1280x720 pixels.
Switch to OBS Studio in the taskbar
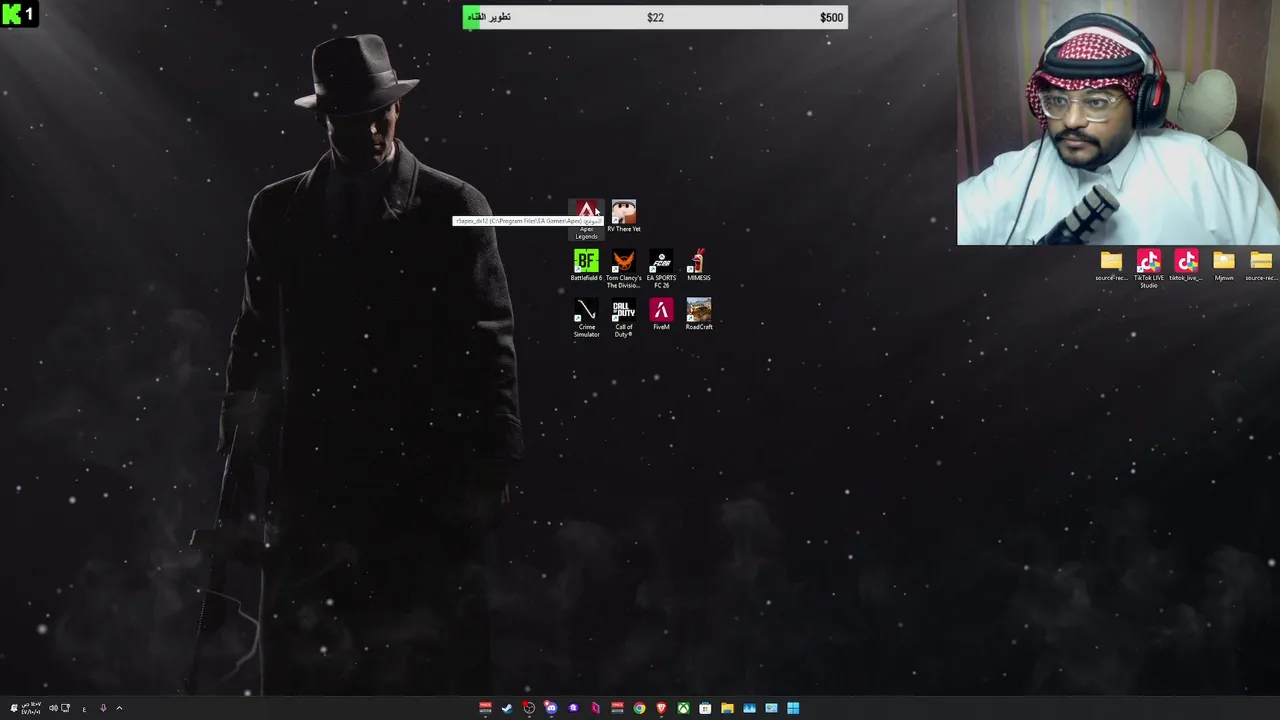[529, 708]
